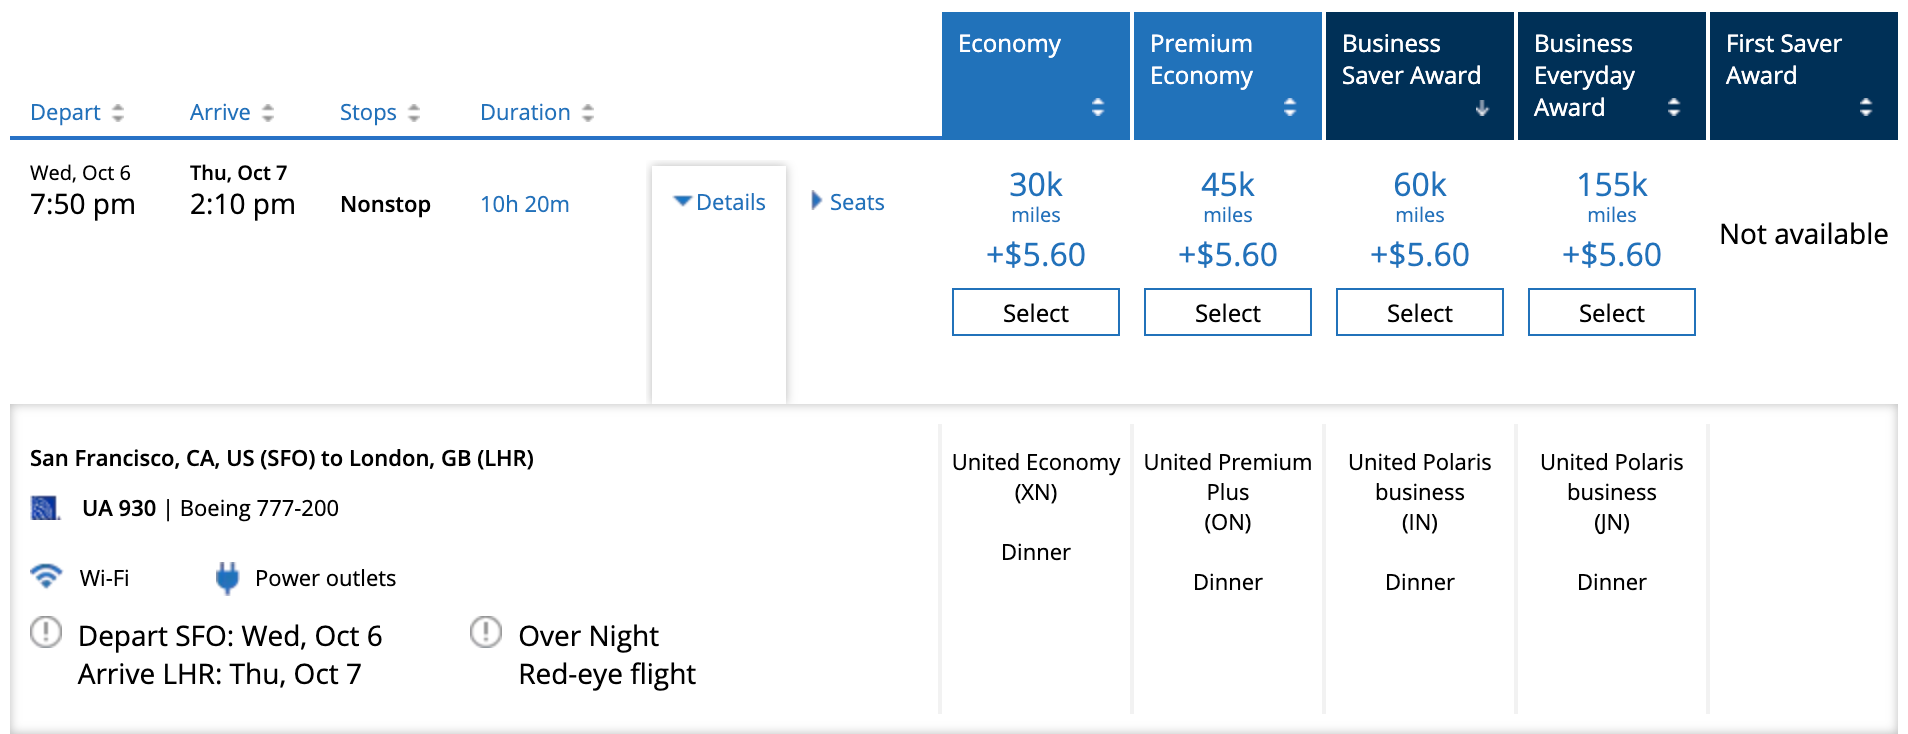Click the Arrive column sort arrows
1908x734 pixels.
pos(268,113)
